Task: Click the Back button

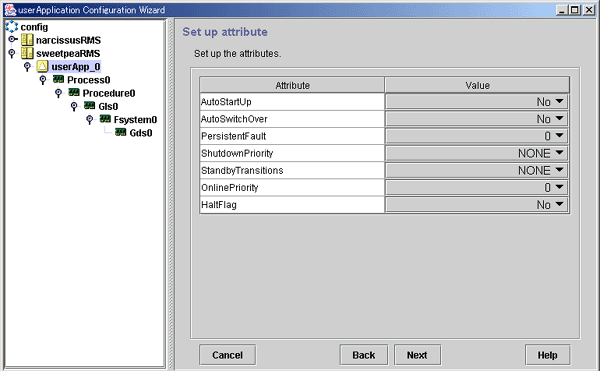Action: point(364,355)
